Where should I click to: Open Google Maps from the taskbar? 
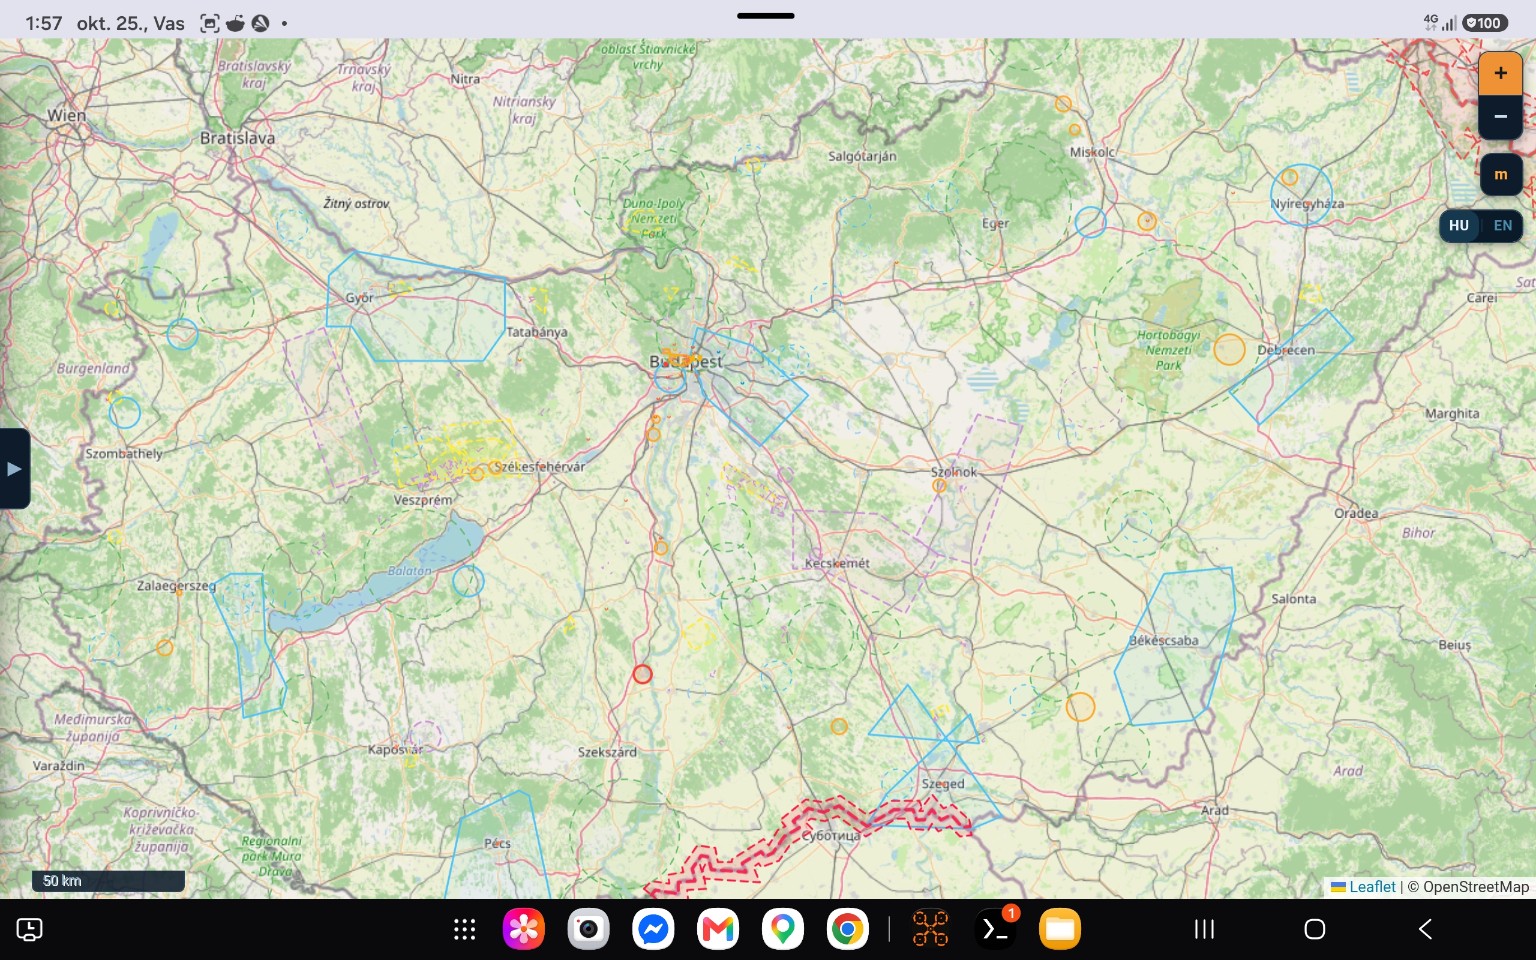pyautogui.click(x=783, y=930)
